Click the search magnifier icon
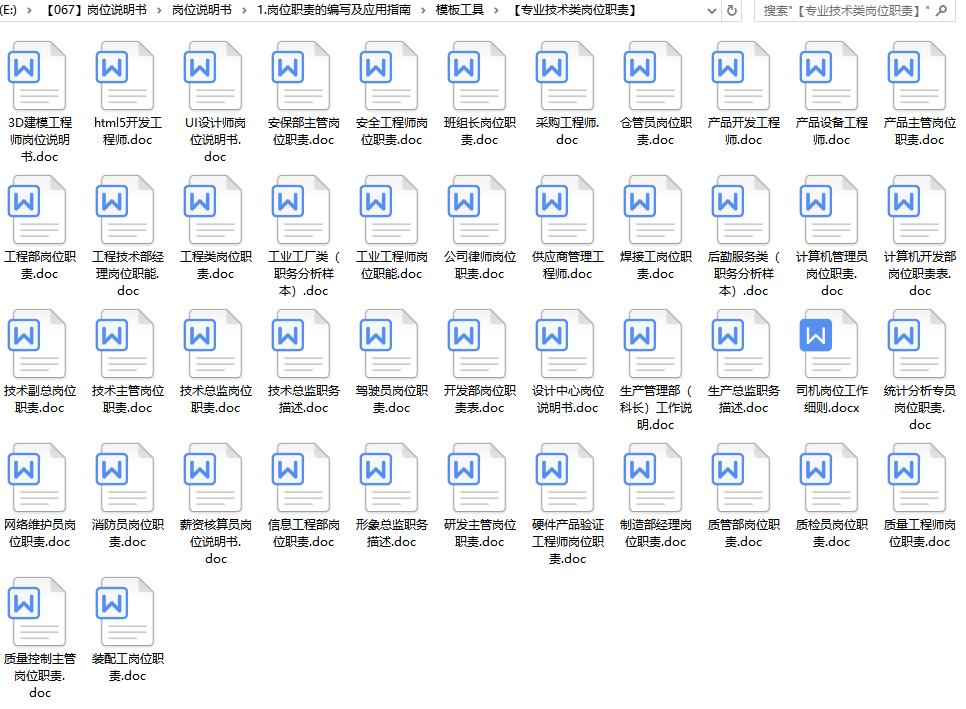This screenshot has width=966, height=709. [942, 10]
